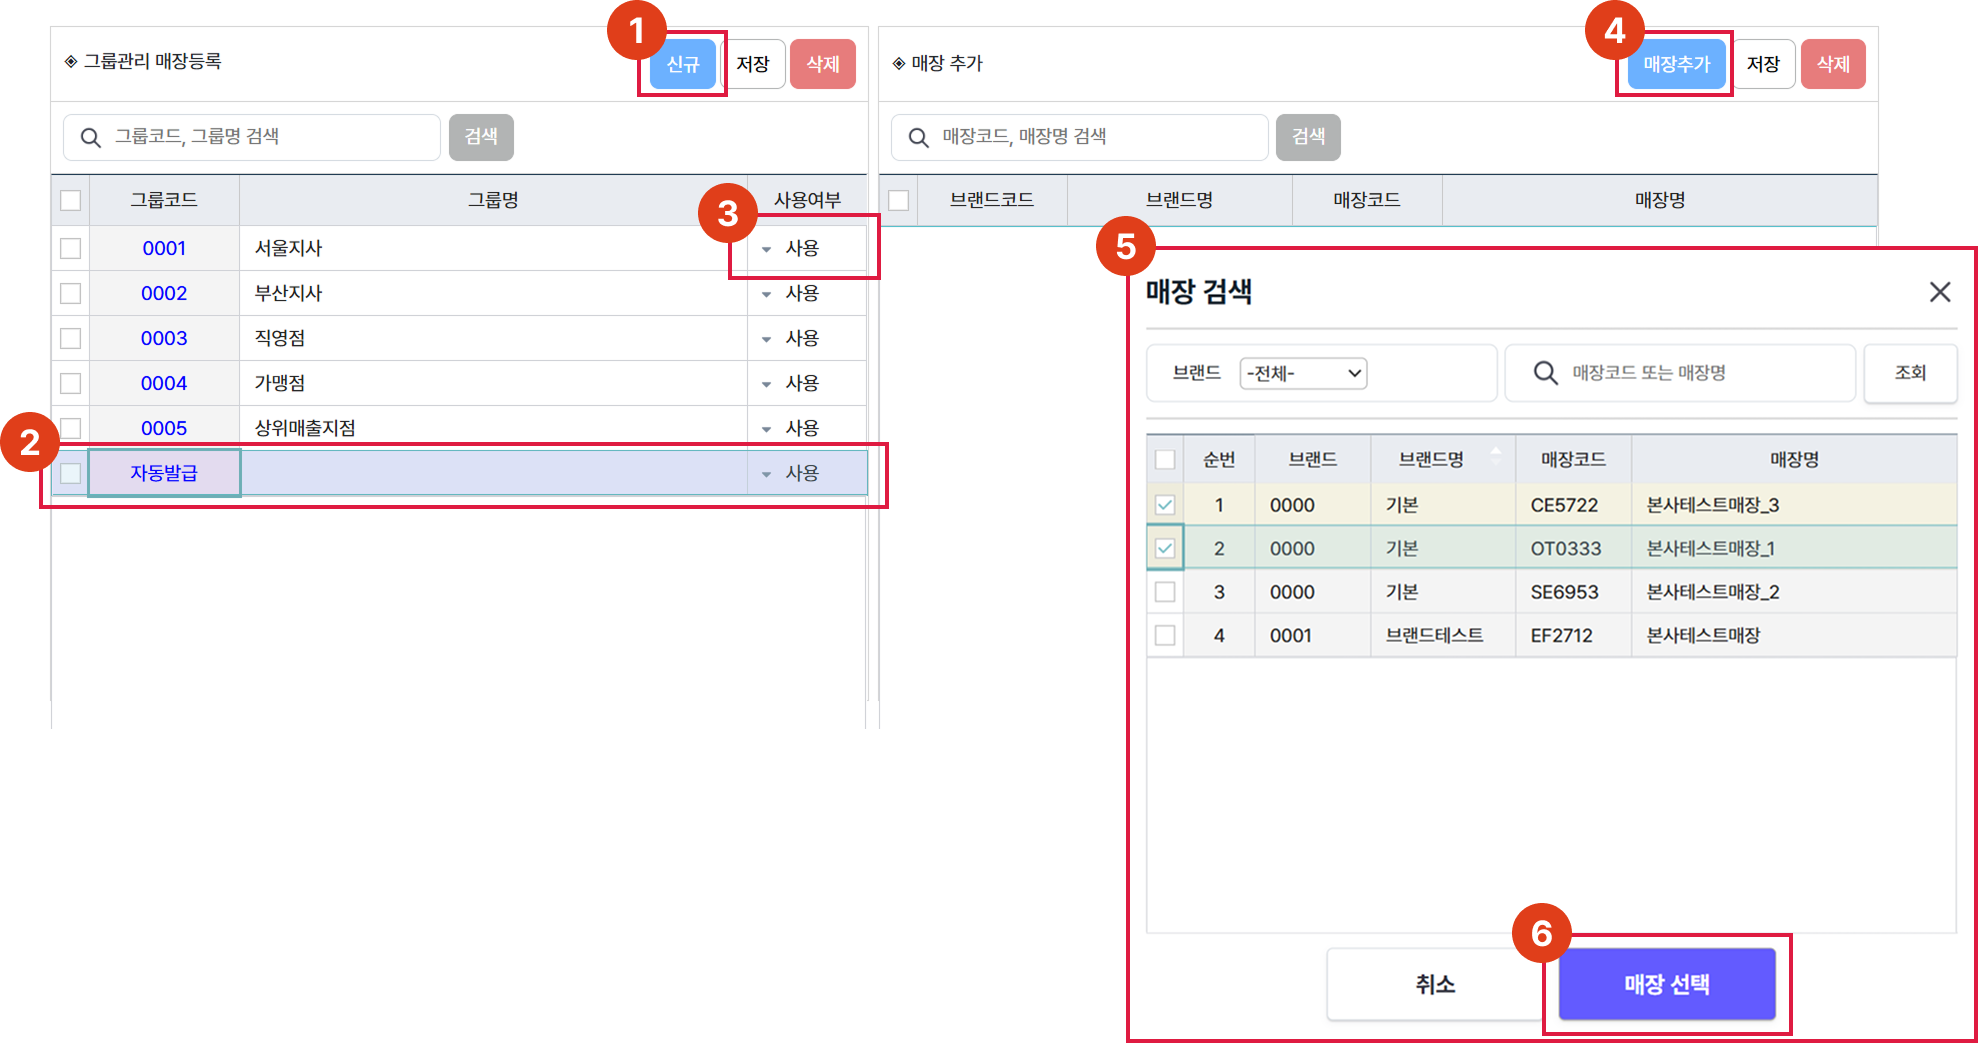Check the SE6953 store row checkbox
Image resolution: width=1978 pixels, height=1043 pixels.
pyautogui.click(x=1165, y=592)
